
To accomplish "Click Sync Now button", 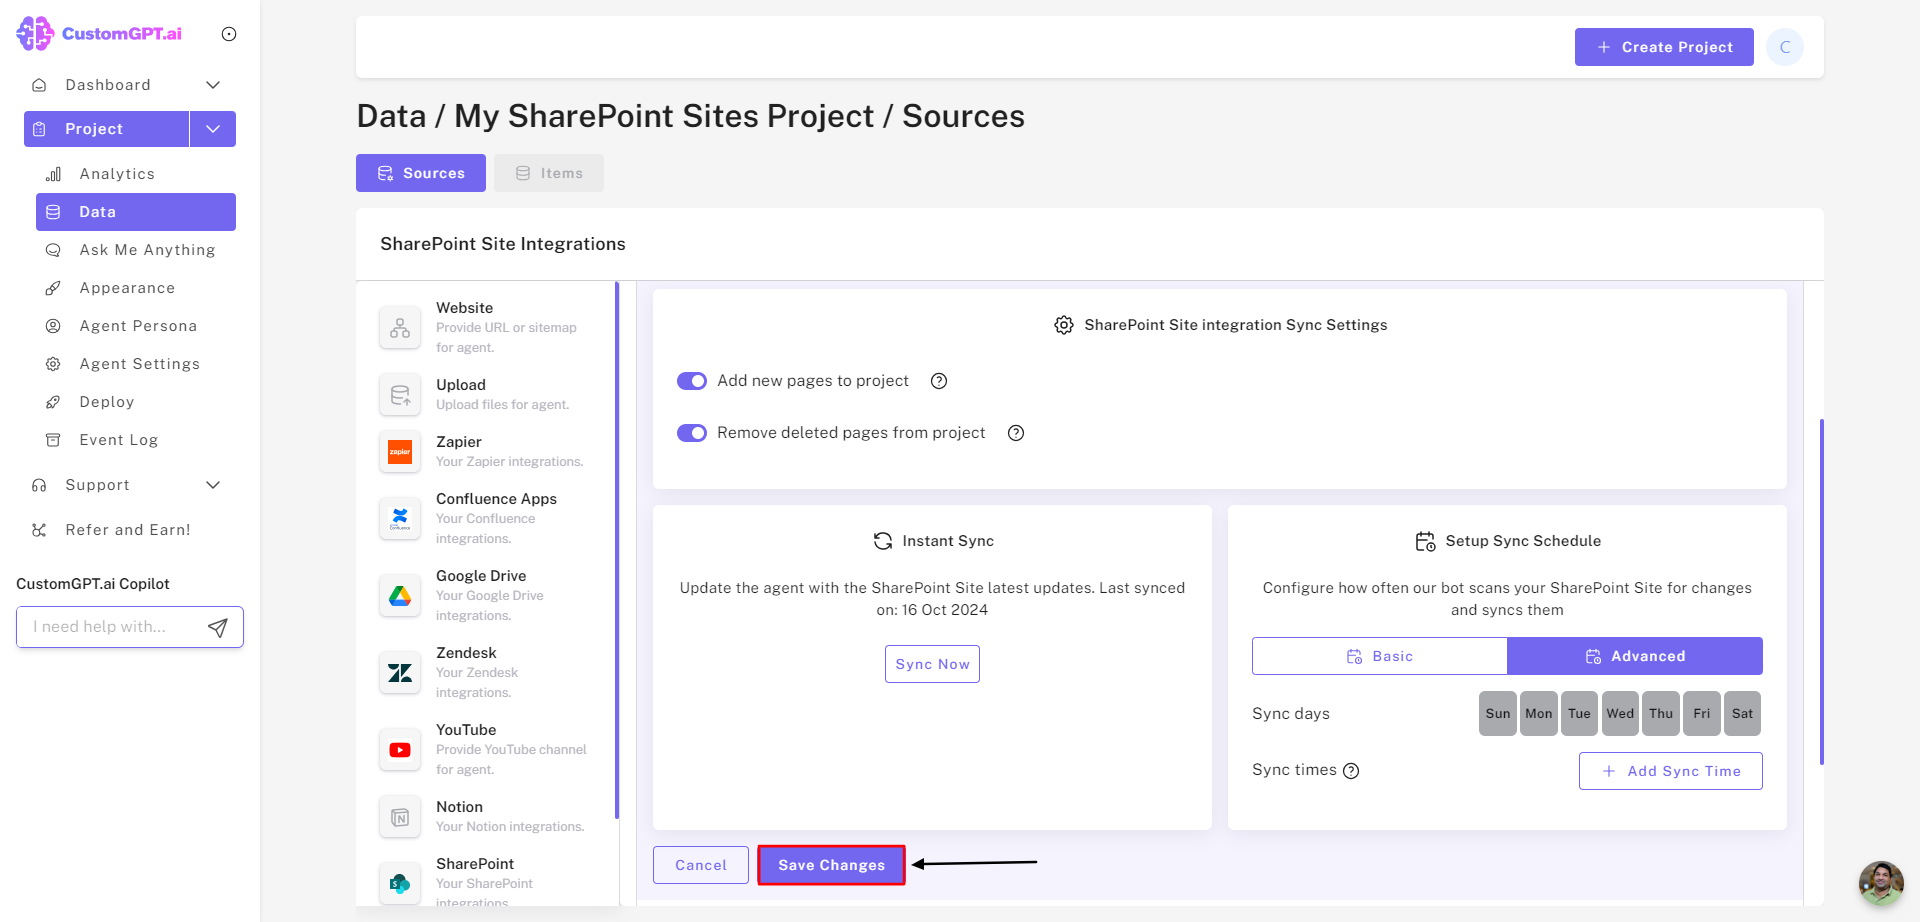I will click(x=932, y=664).
